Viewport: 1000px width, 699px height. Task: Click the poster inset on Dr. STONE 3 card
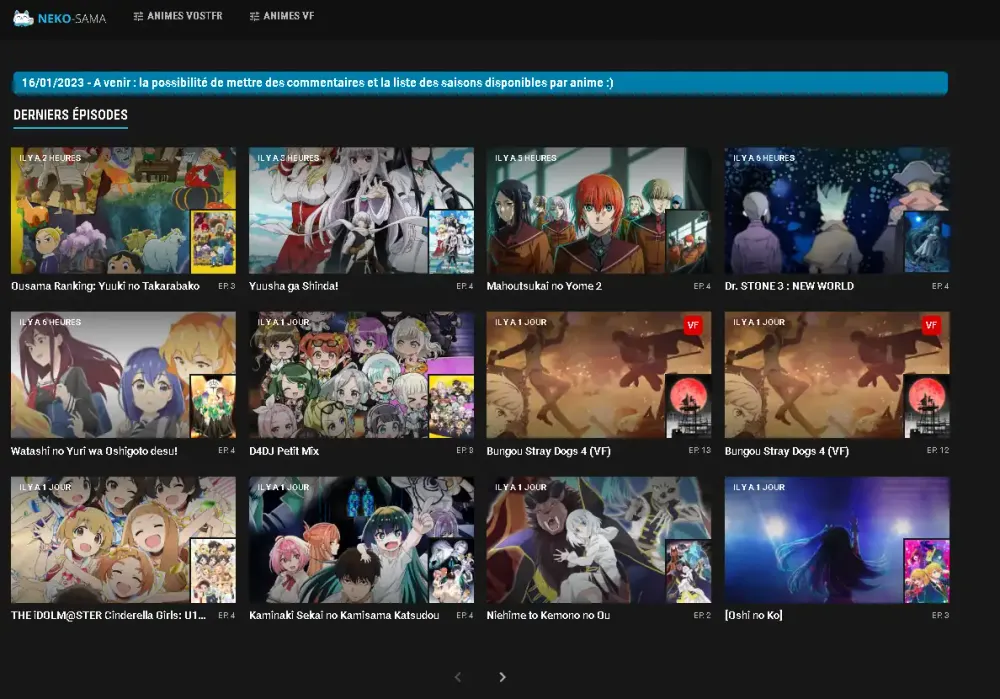point(927,242)
